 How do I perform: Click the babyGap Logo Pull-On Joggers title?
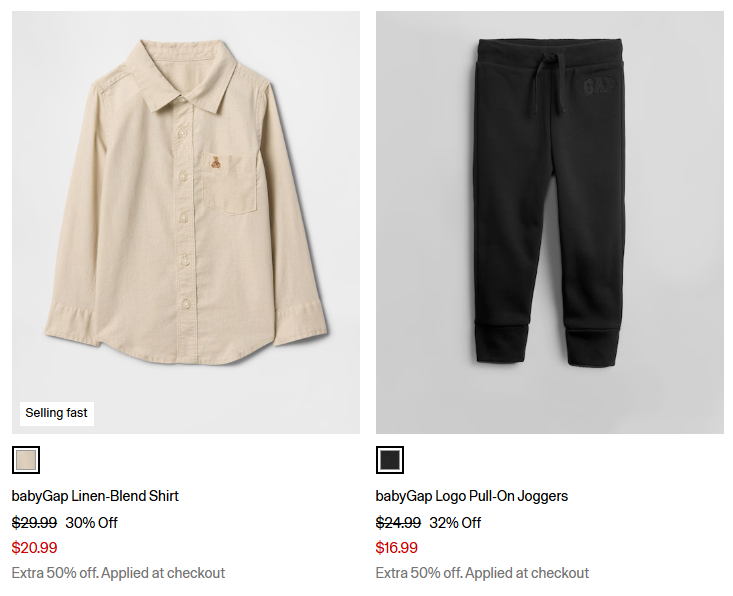pyautogui.click(x=472, y=496)
